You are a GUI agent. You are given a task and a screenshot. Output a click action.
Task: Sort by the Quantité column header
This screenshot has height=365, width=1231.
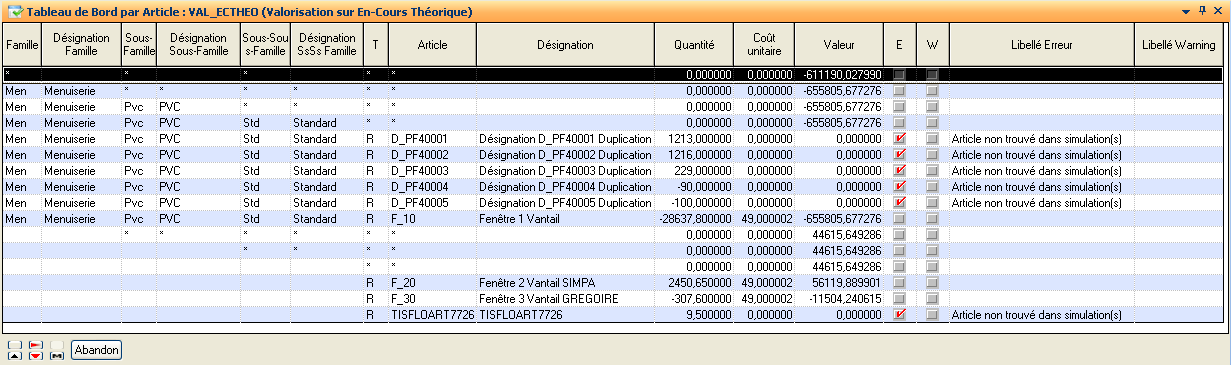point(694,45)
